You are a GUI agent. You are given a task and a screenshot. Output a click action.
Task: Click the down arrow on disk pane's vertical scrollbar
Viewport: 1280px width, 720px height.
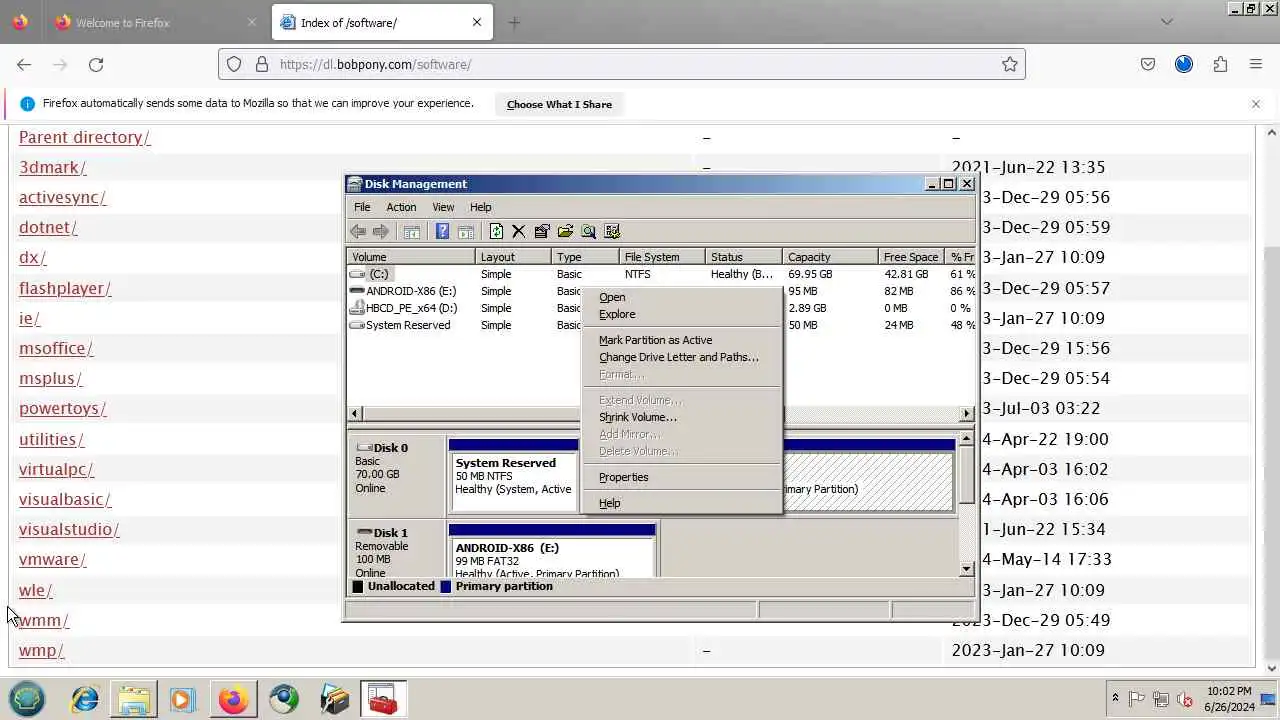coord(966,569)
